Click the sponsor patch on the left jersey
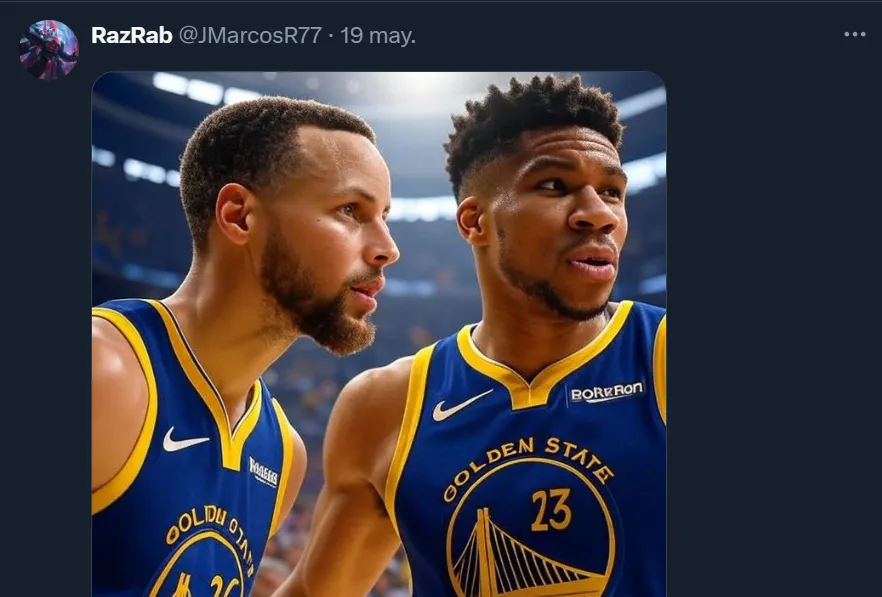 (x=263, y=471)
